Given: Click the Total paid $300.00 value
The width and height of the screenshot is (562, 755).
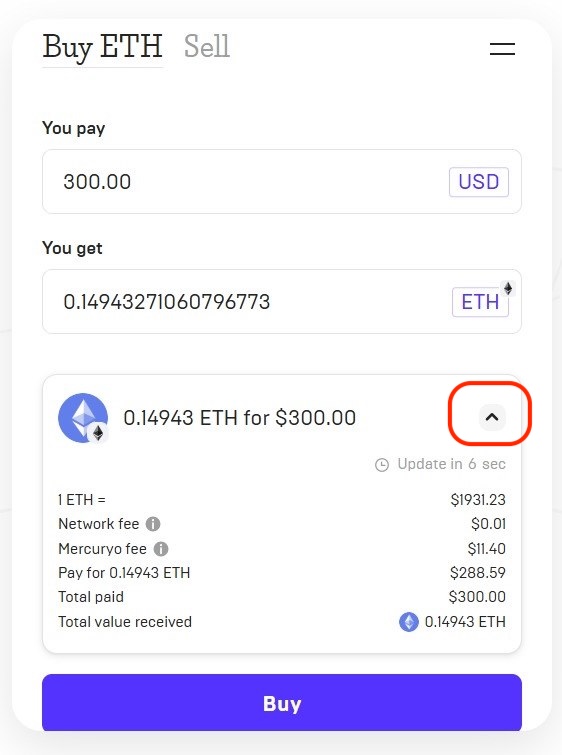Looking at the screenshot, I should tap(477, 597).
